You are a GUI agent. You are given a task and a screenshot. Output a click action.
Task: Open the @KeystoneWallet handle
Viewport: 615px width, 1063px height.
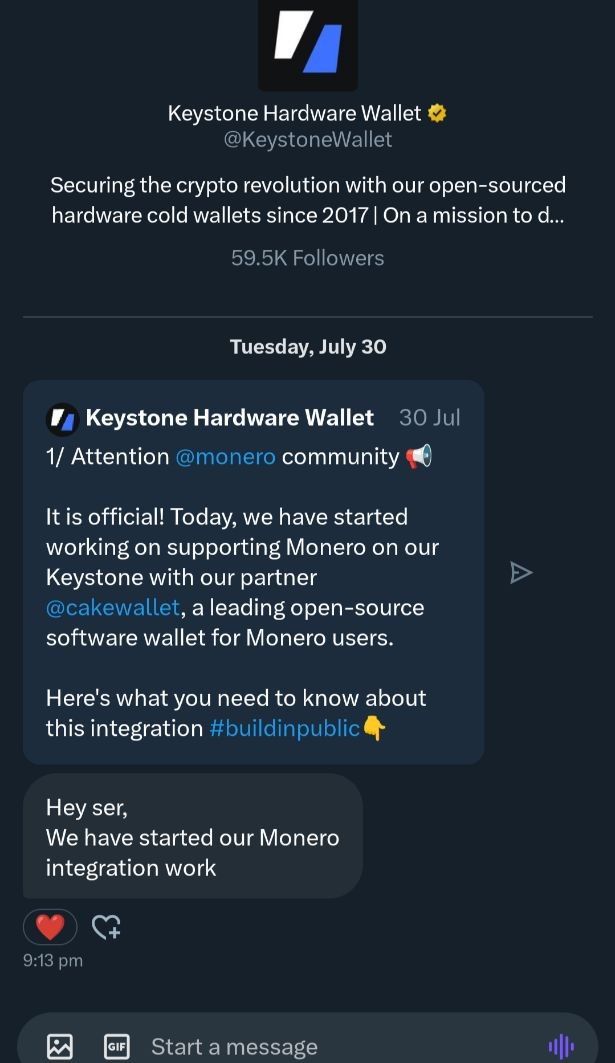[308, 140]
